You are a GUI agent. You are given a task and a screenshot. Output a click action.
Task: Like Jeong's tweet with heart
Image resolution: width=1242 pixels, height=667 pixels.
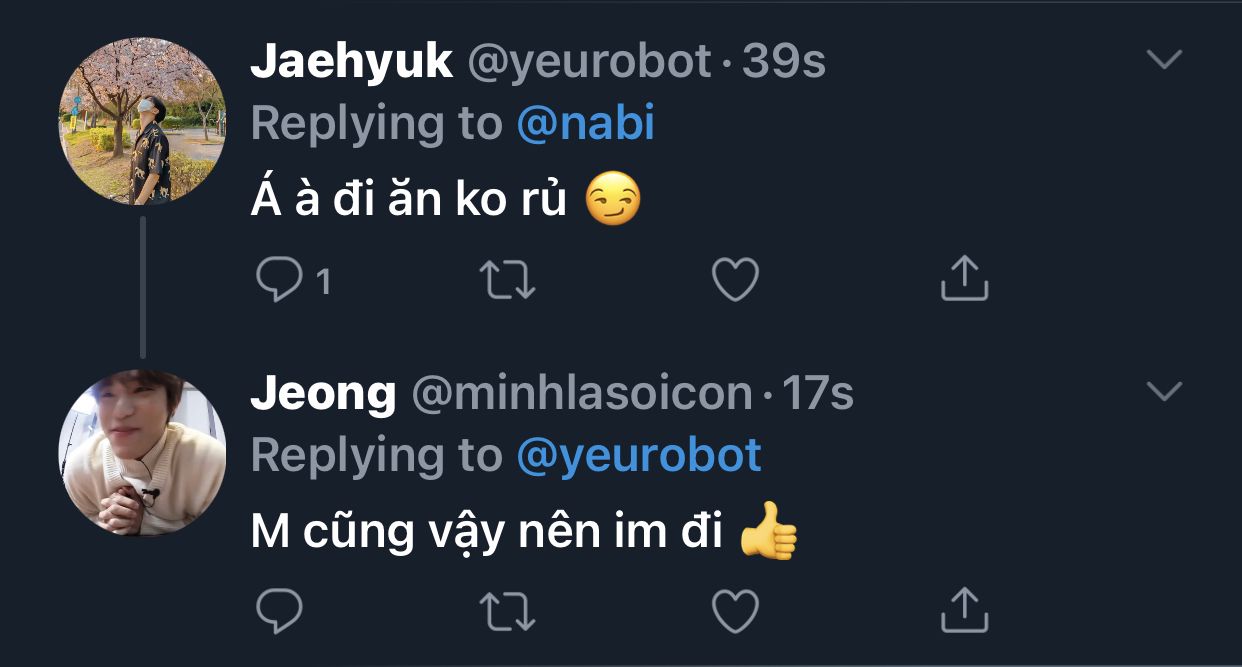click(735, 610)
